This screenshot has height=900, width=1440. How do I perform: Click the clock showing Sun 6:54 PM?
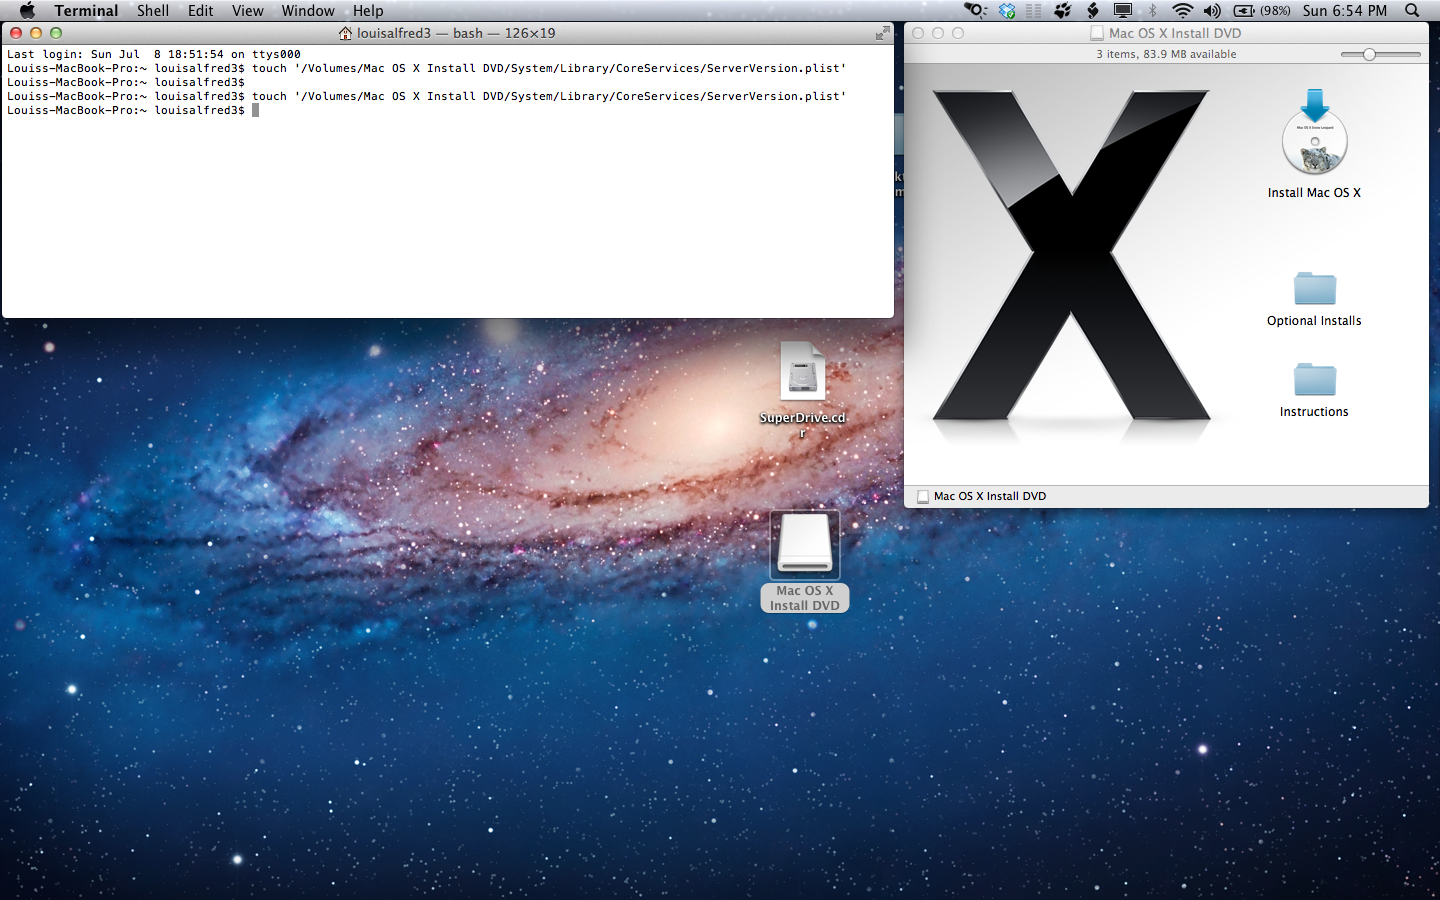click(1345, 10)
